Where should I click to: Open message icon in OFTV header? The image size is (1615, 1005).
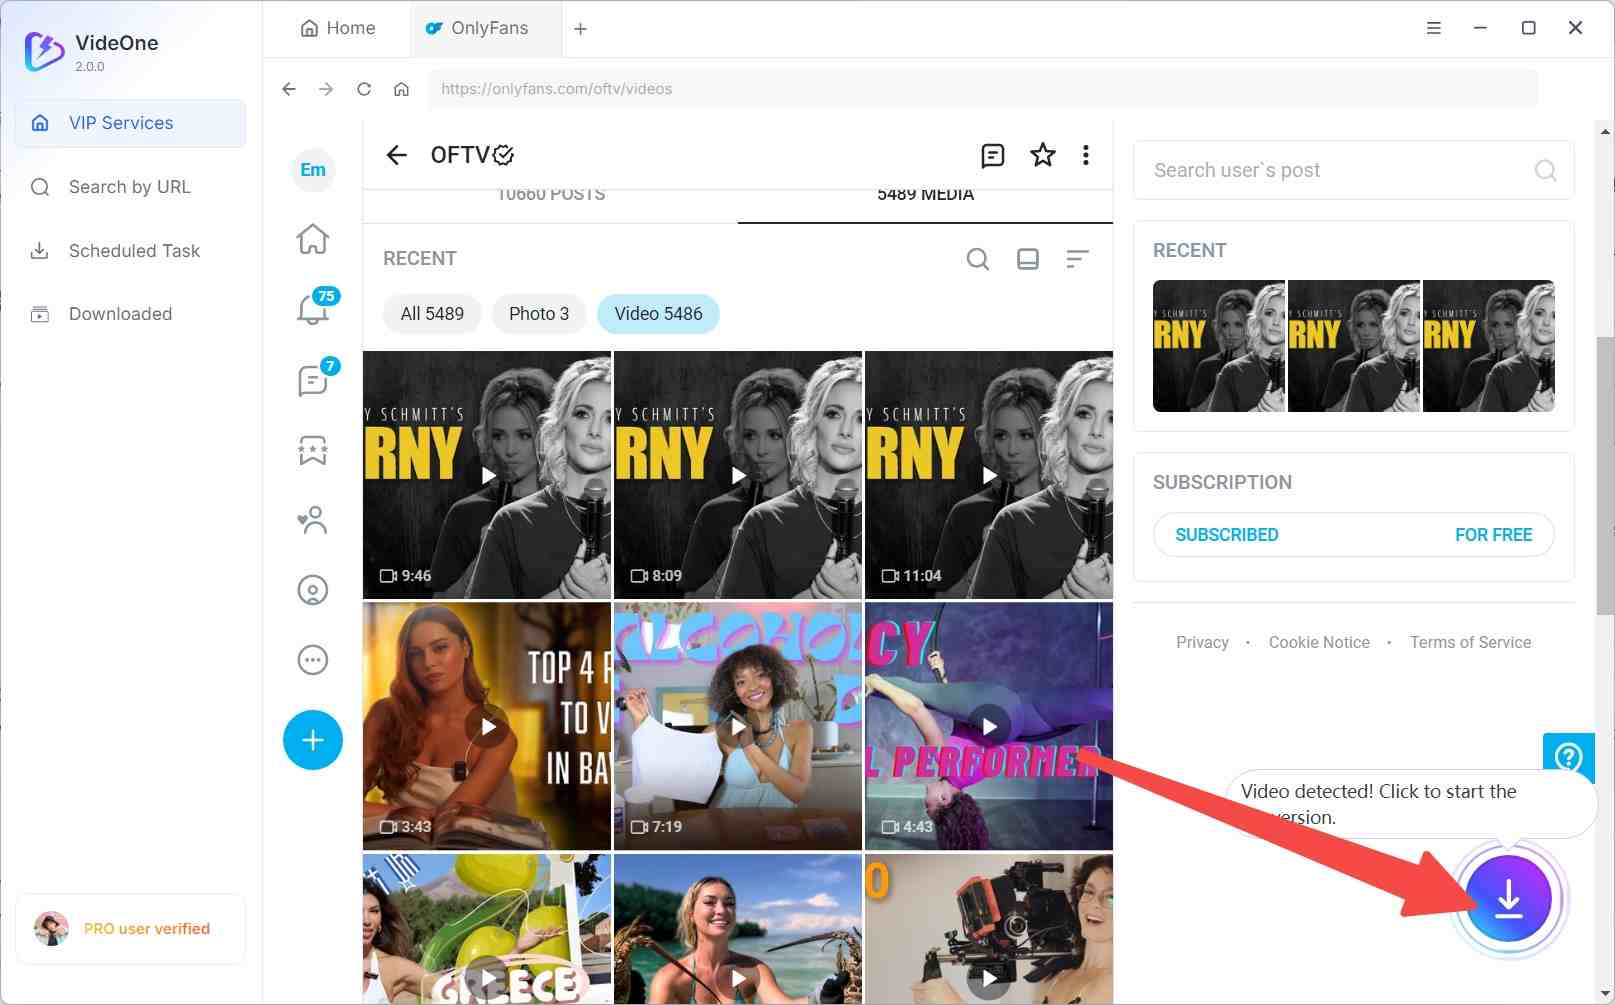(x=992, y=155)
